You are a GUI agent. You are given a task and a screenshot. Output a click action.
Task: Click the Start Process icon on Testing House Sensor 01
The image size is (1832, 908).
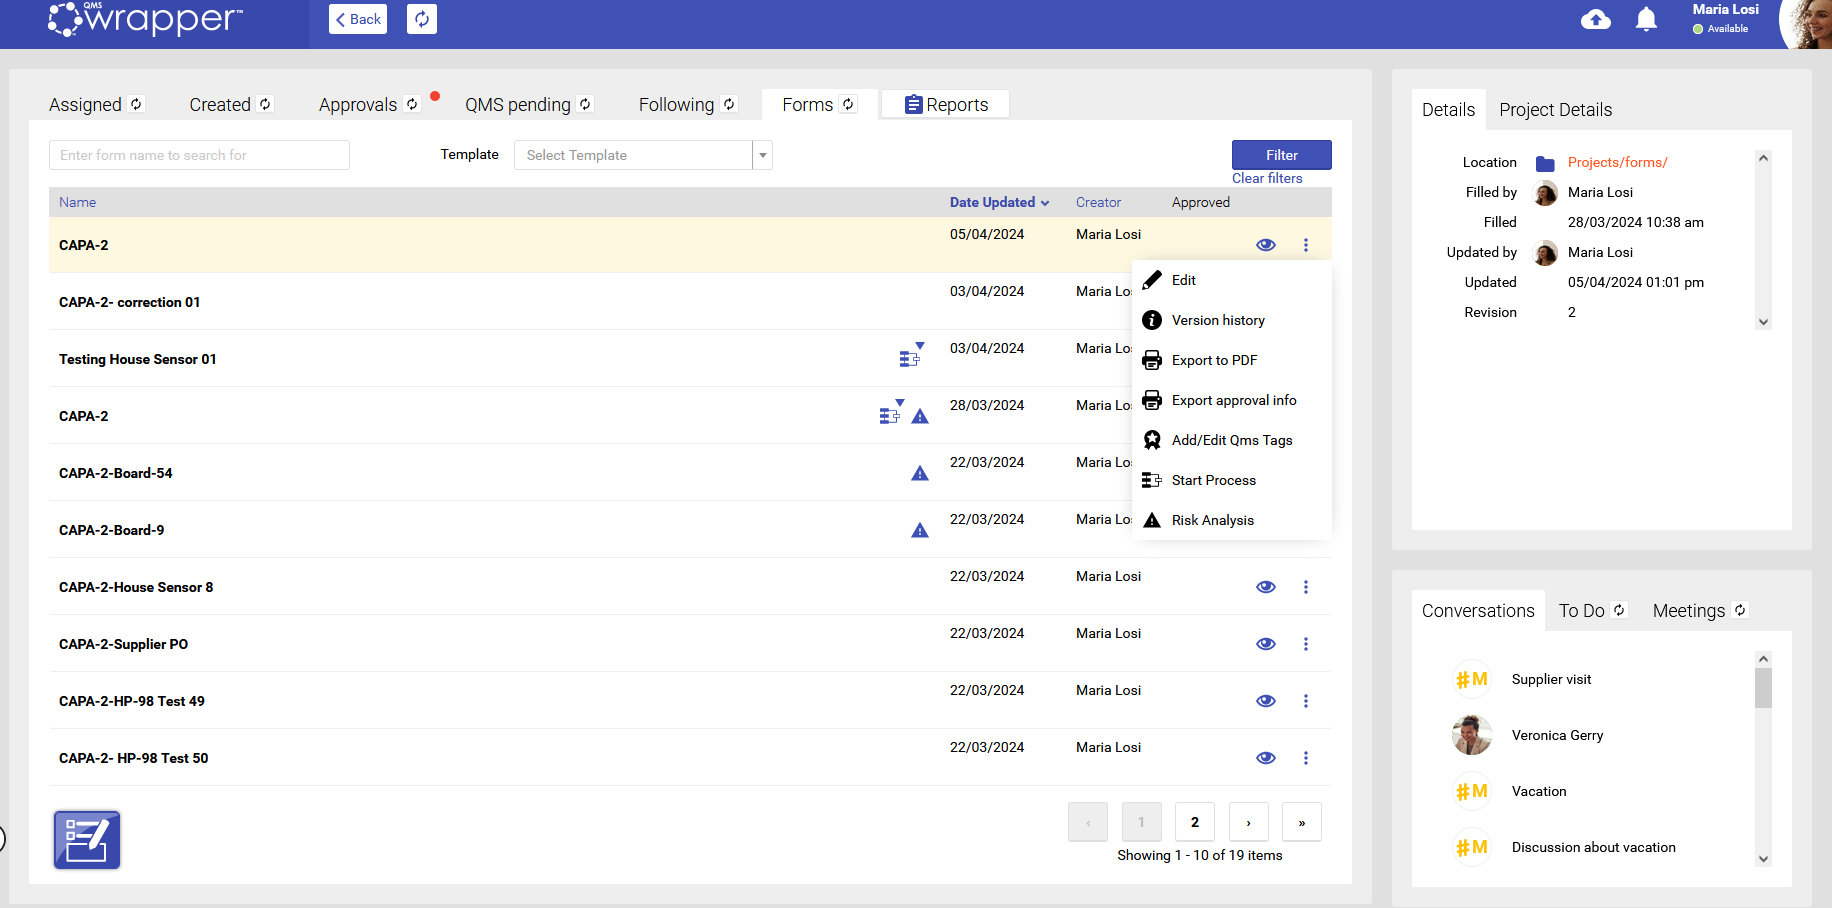point(910,356)
